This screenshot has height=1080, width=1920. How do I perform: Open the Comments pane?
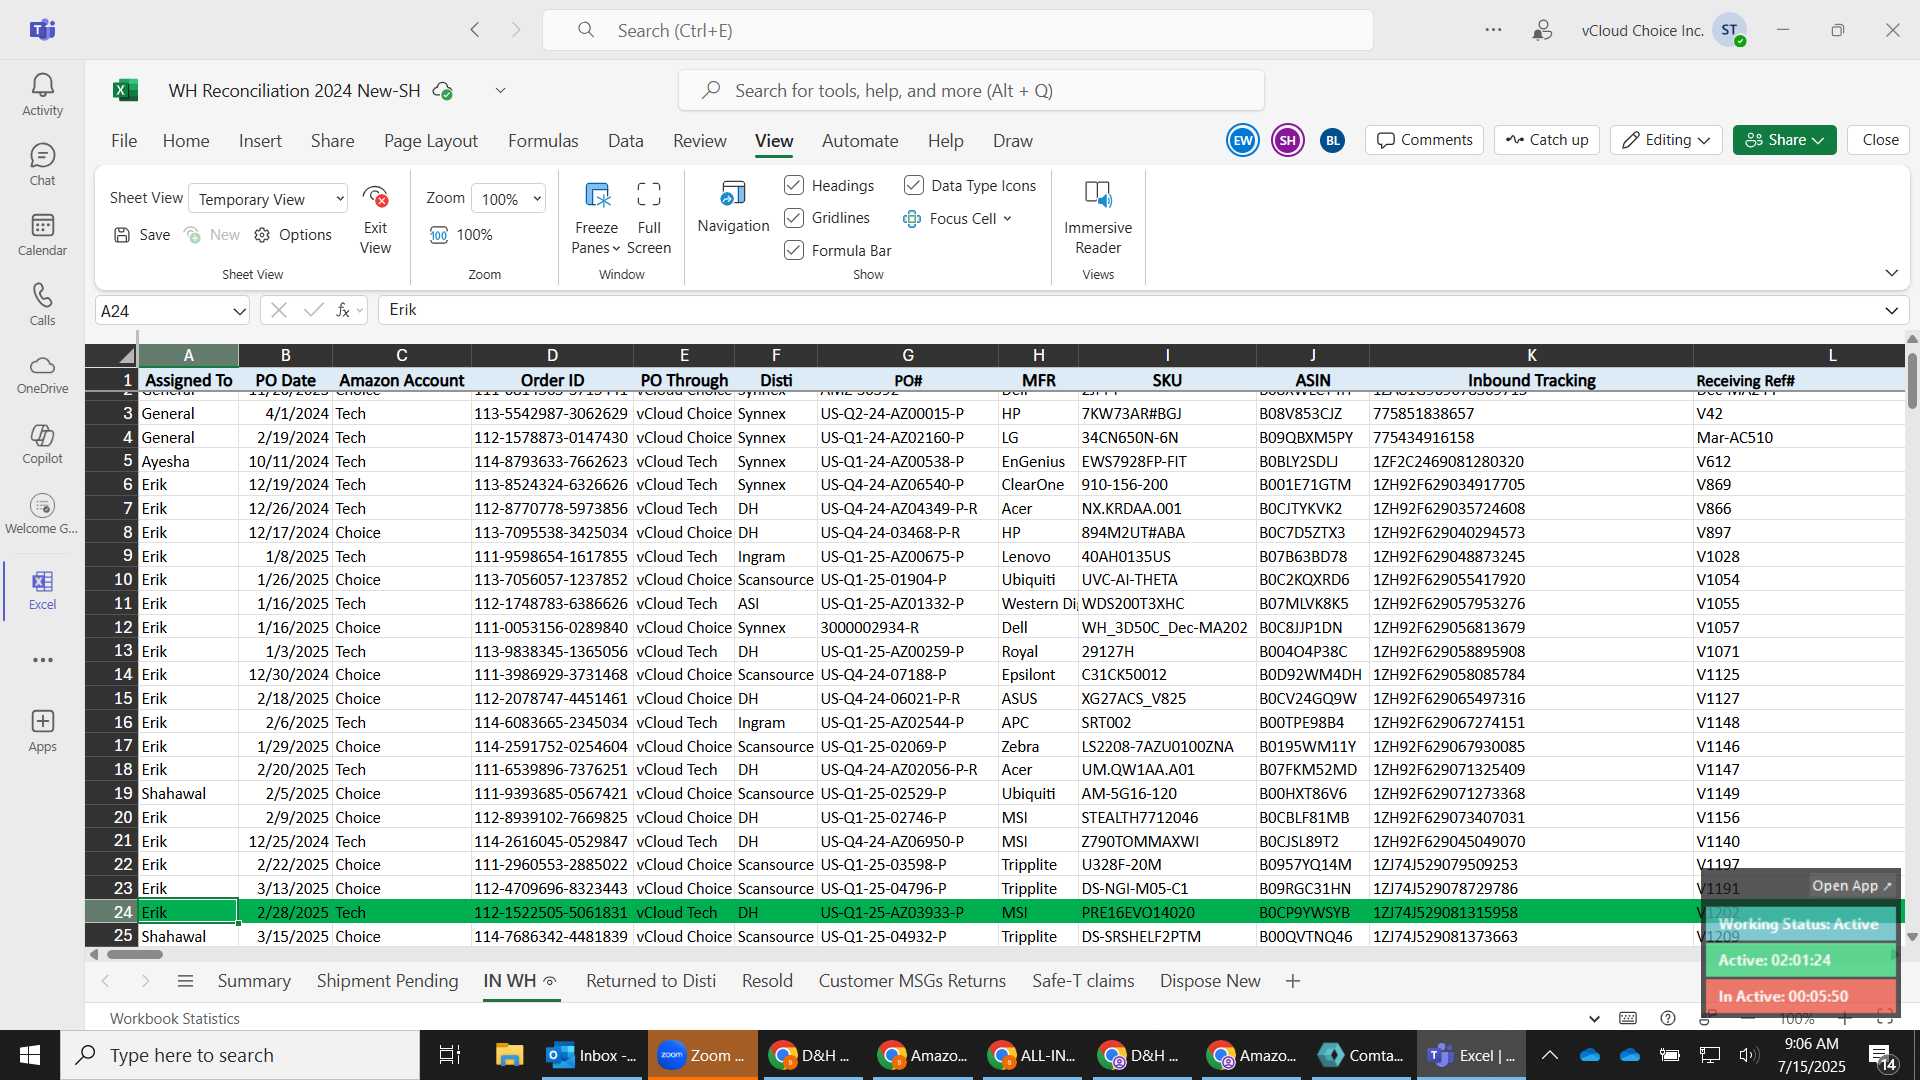1425,140
